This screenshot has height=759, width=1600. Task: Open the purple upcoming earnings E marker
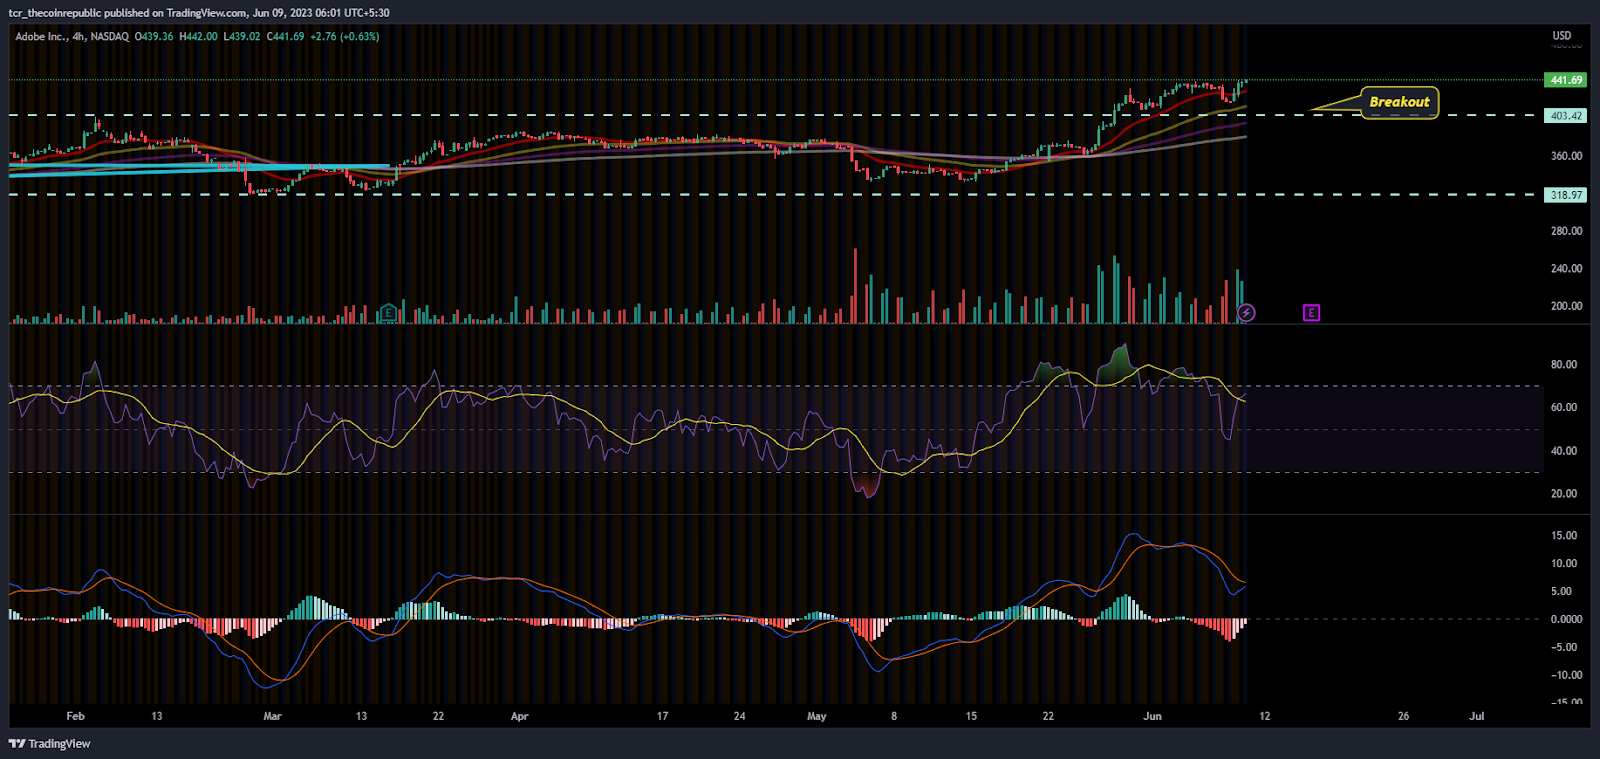point(1311,313)
